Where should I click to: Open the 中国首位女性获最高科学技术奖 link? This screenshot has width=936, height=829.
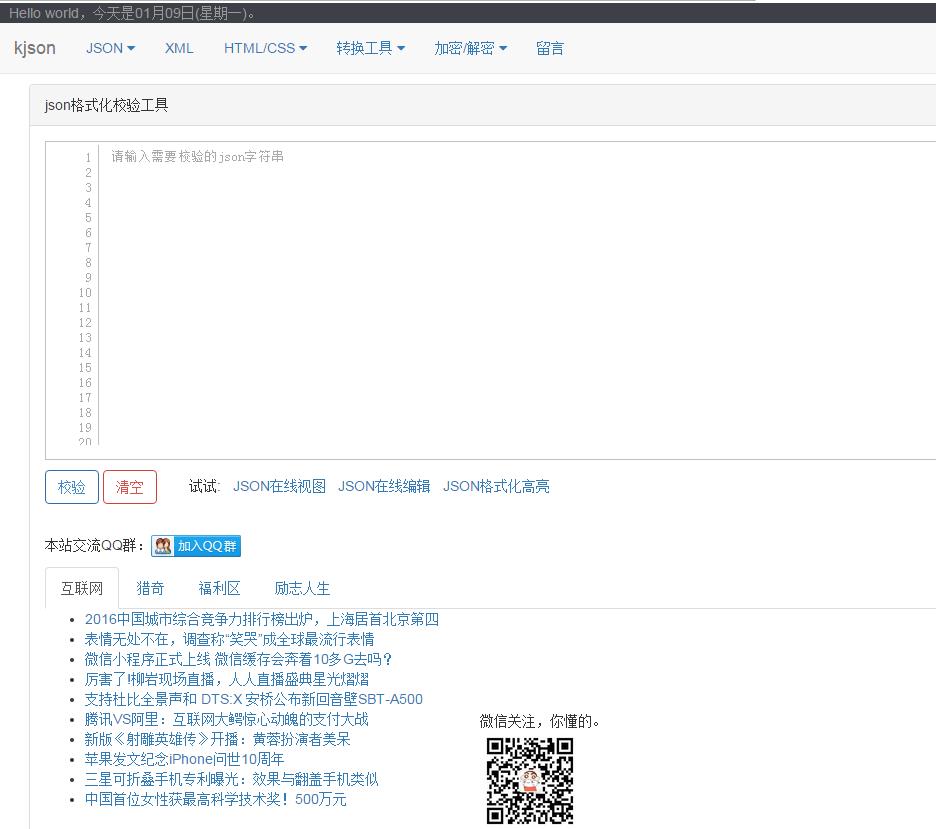click(x=215, y=799)
